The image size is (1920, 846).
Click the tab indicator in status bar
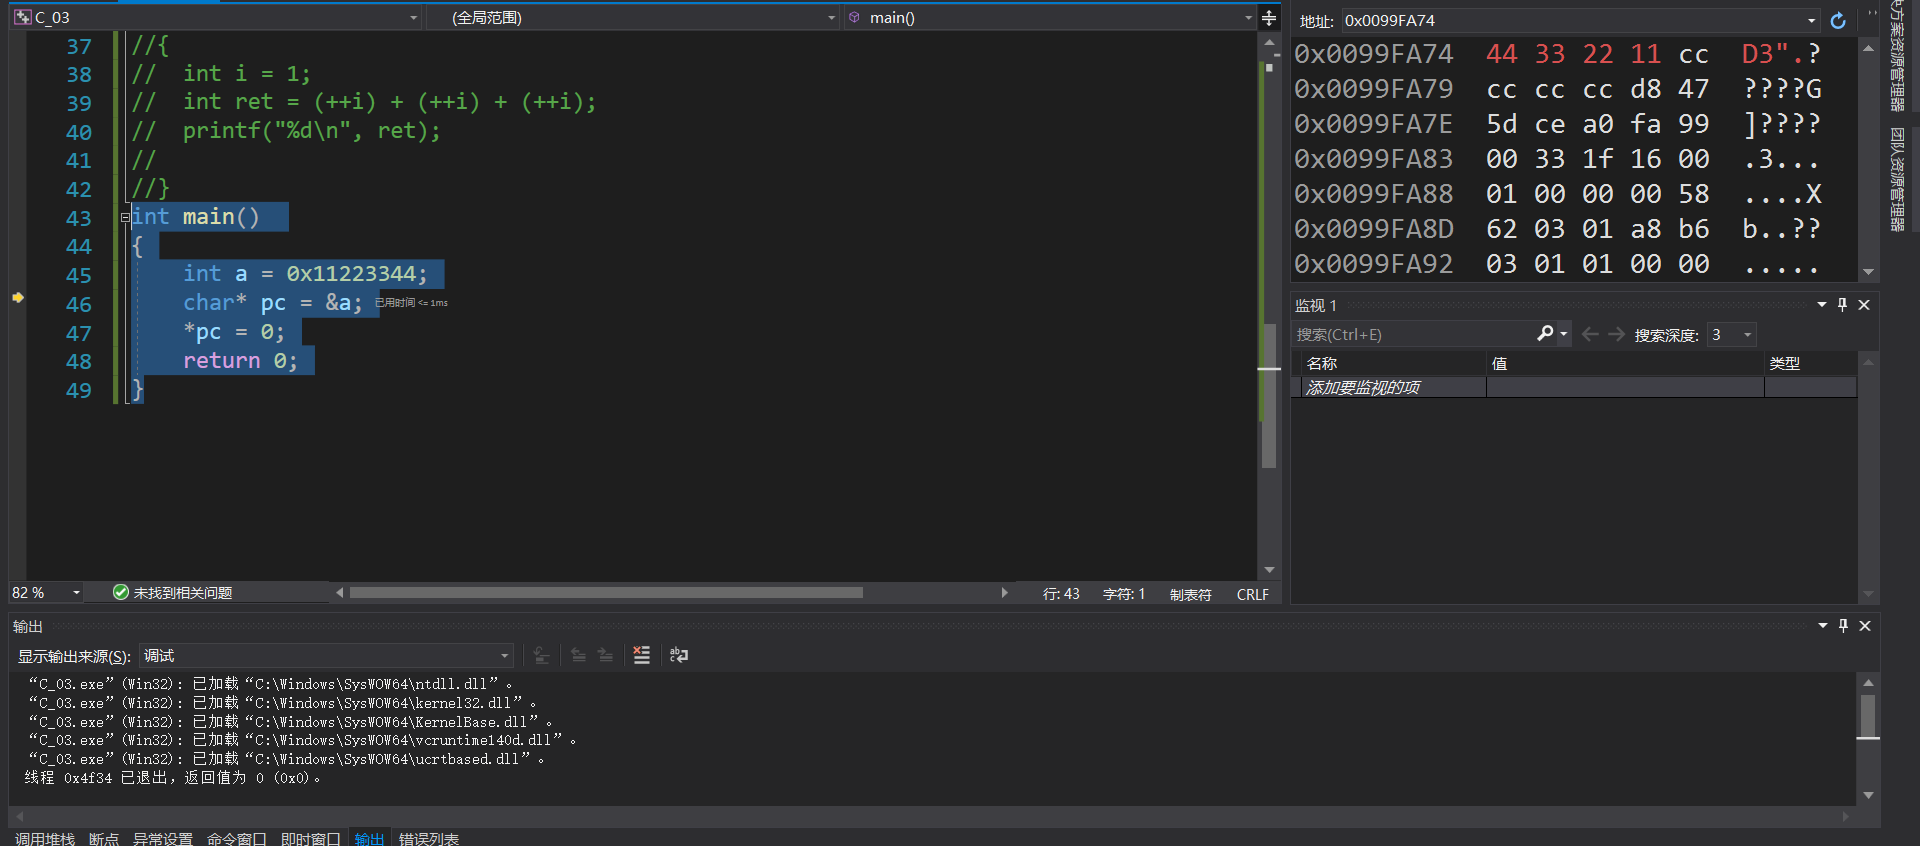click(x=1190, y=594)
